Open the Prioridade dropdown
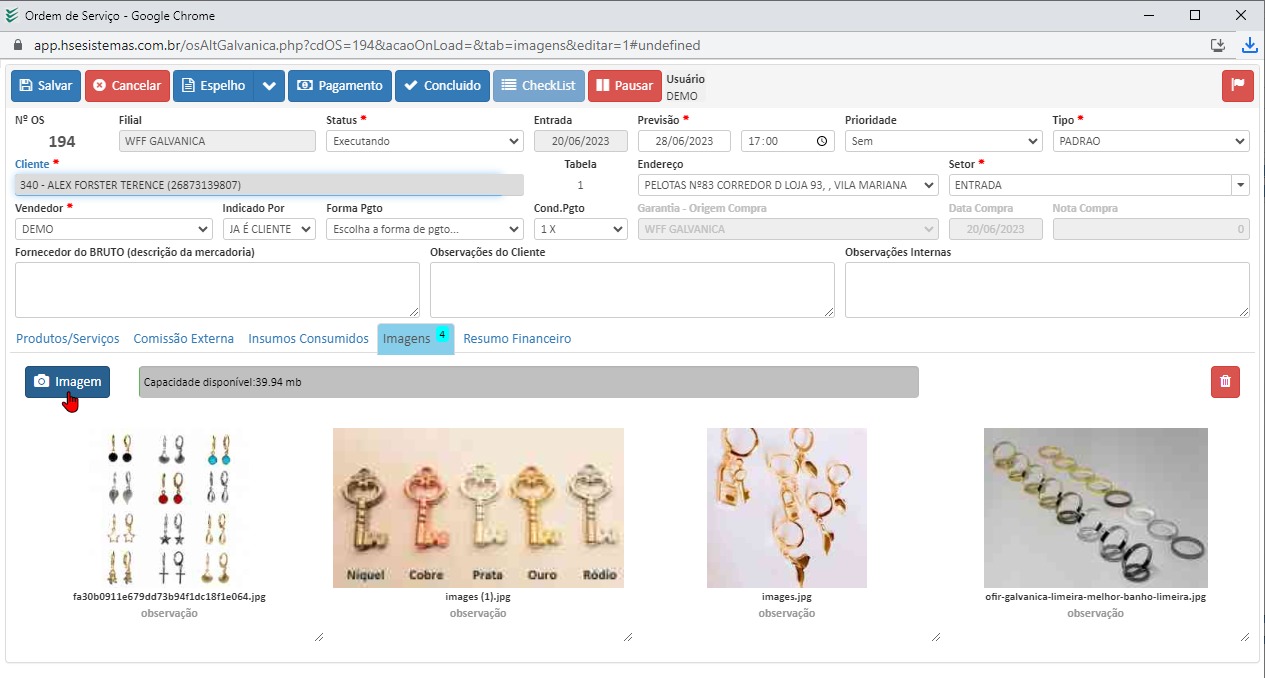The width and height of the screenshot is (1265, 678). pyautogui.click(x=940, y=141)
